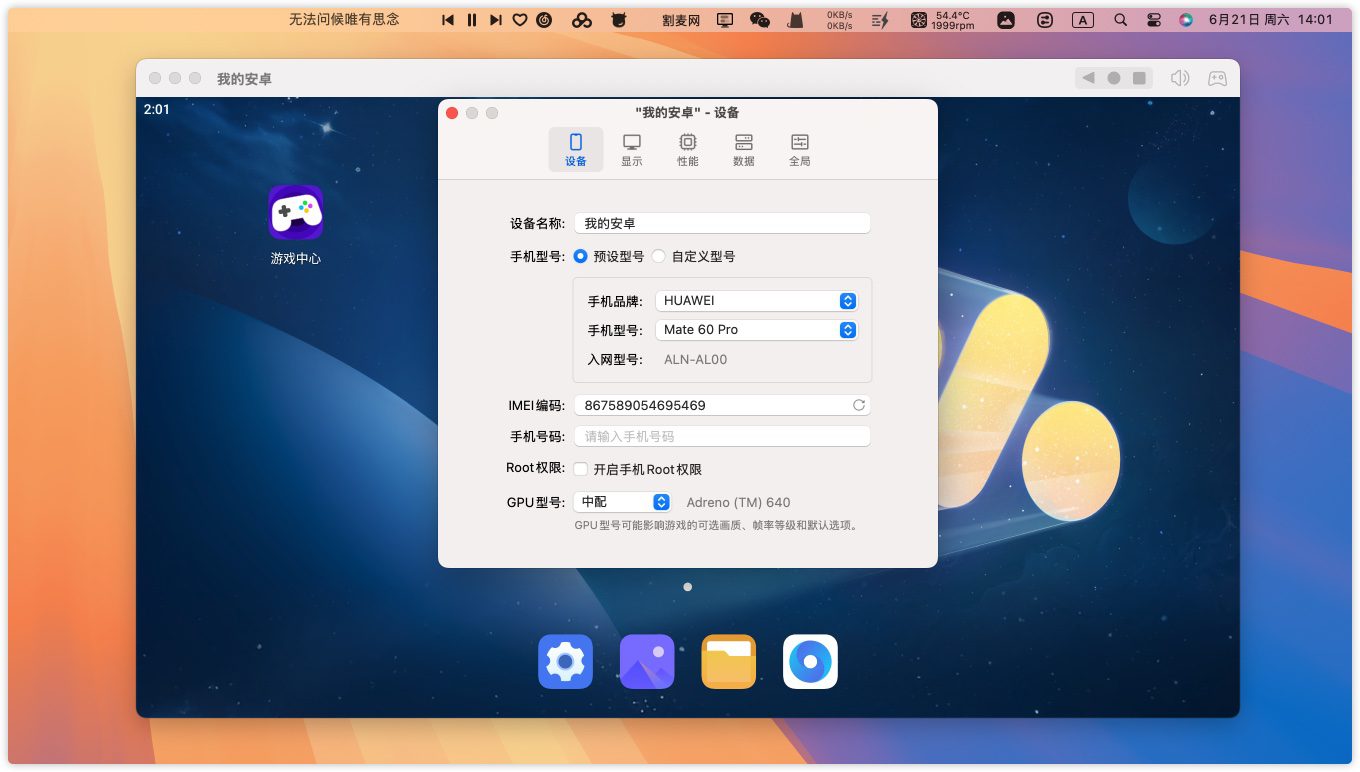Image resolution: width=1360 pixels, height=772 pixels.
Task: Open the 数据 settings tab
Action: coord(743,149)
